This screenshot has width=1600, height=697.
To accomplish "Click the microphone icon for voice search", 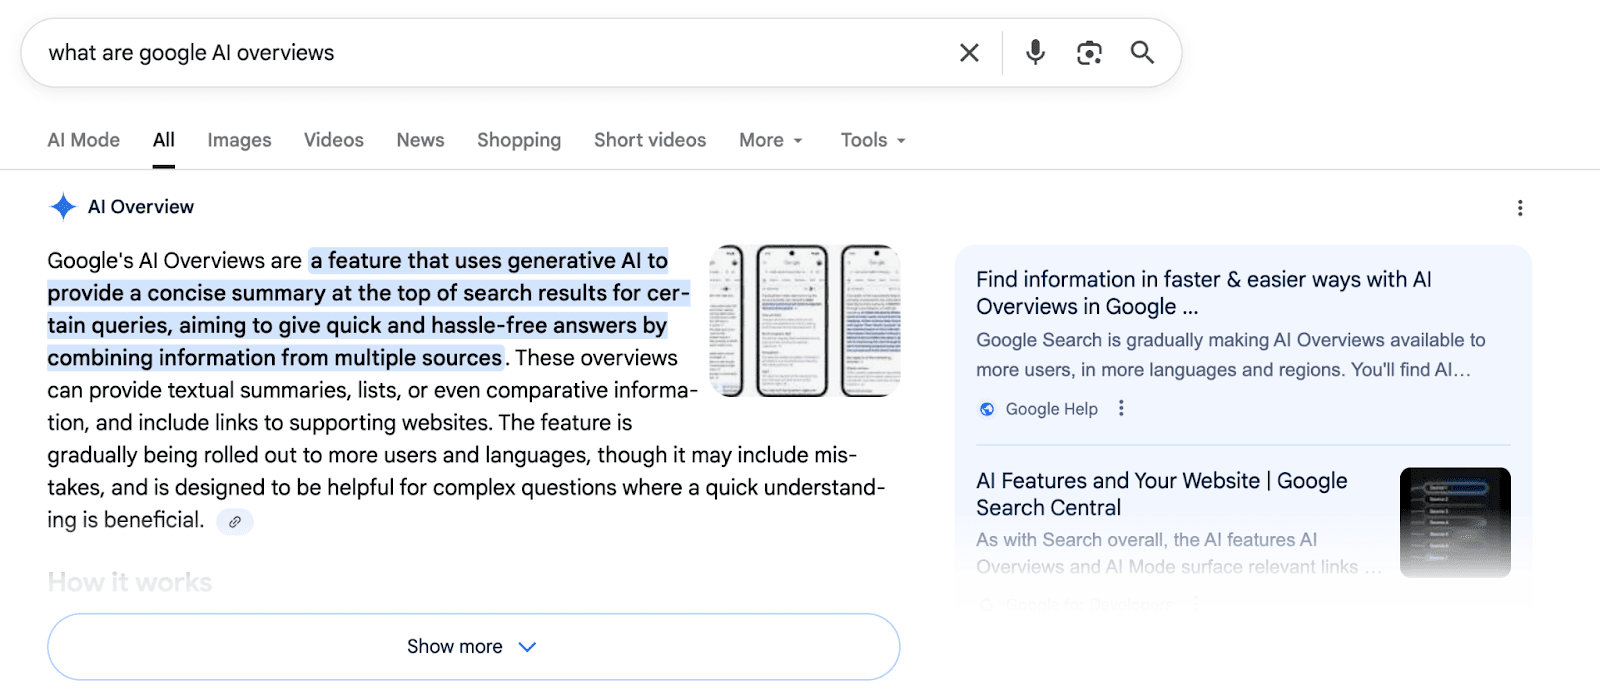I will coord(1035,52).
